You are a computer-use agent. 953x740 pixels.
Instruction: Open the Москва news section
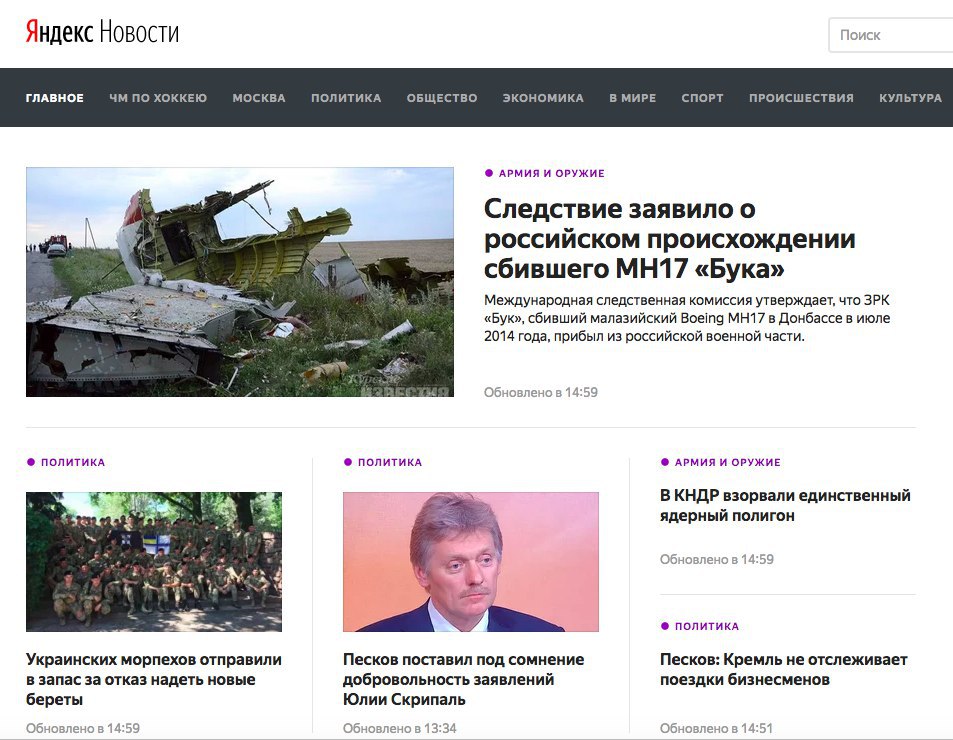[x=259, y=98]
